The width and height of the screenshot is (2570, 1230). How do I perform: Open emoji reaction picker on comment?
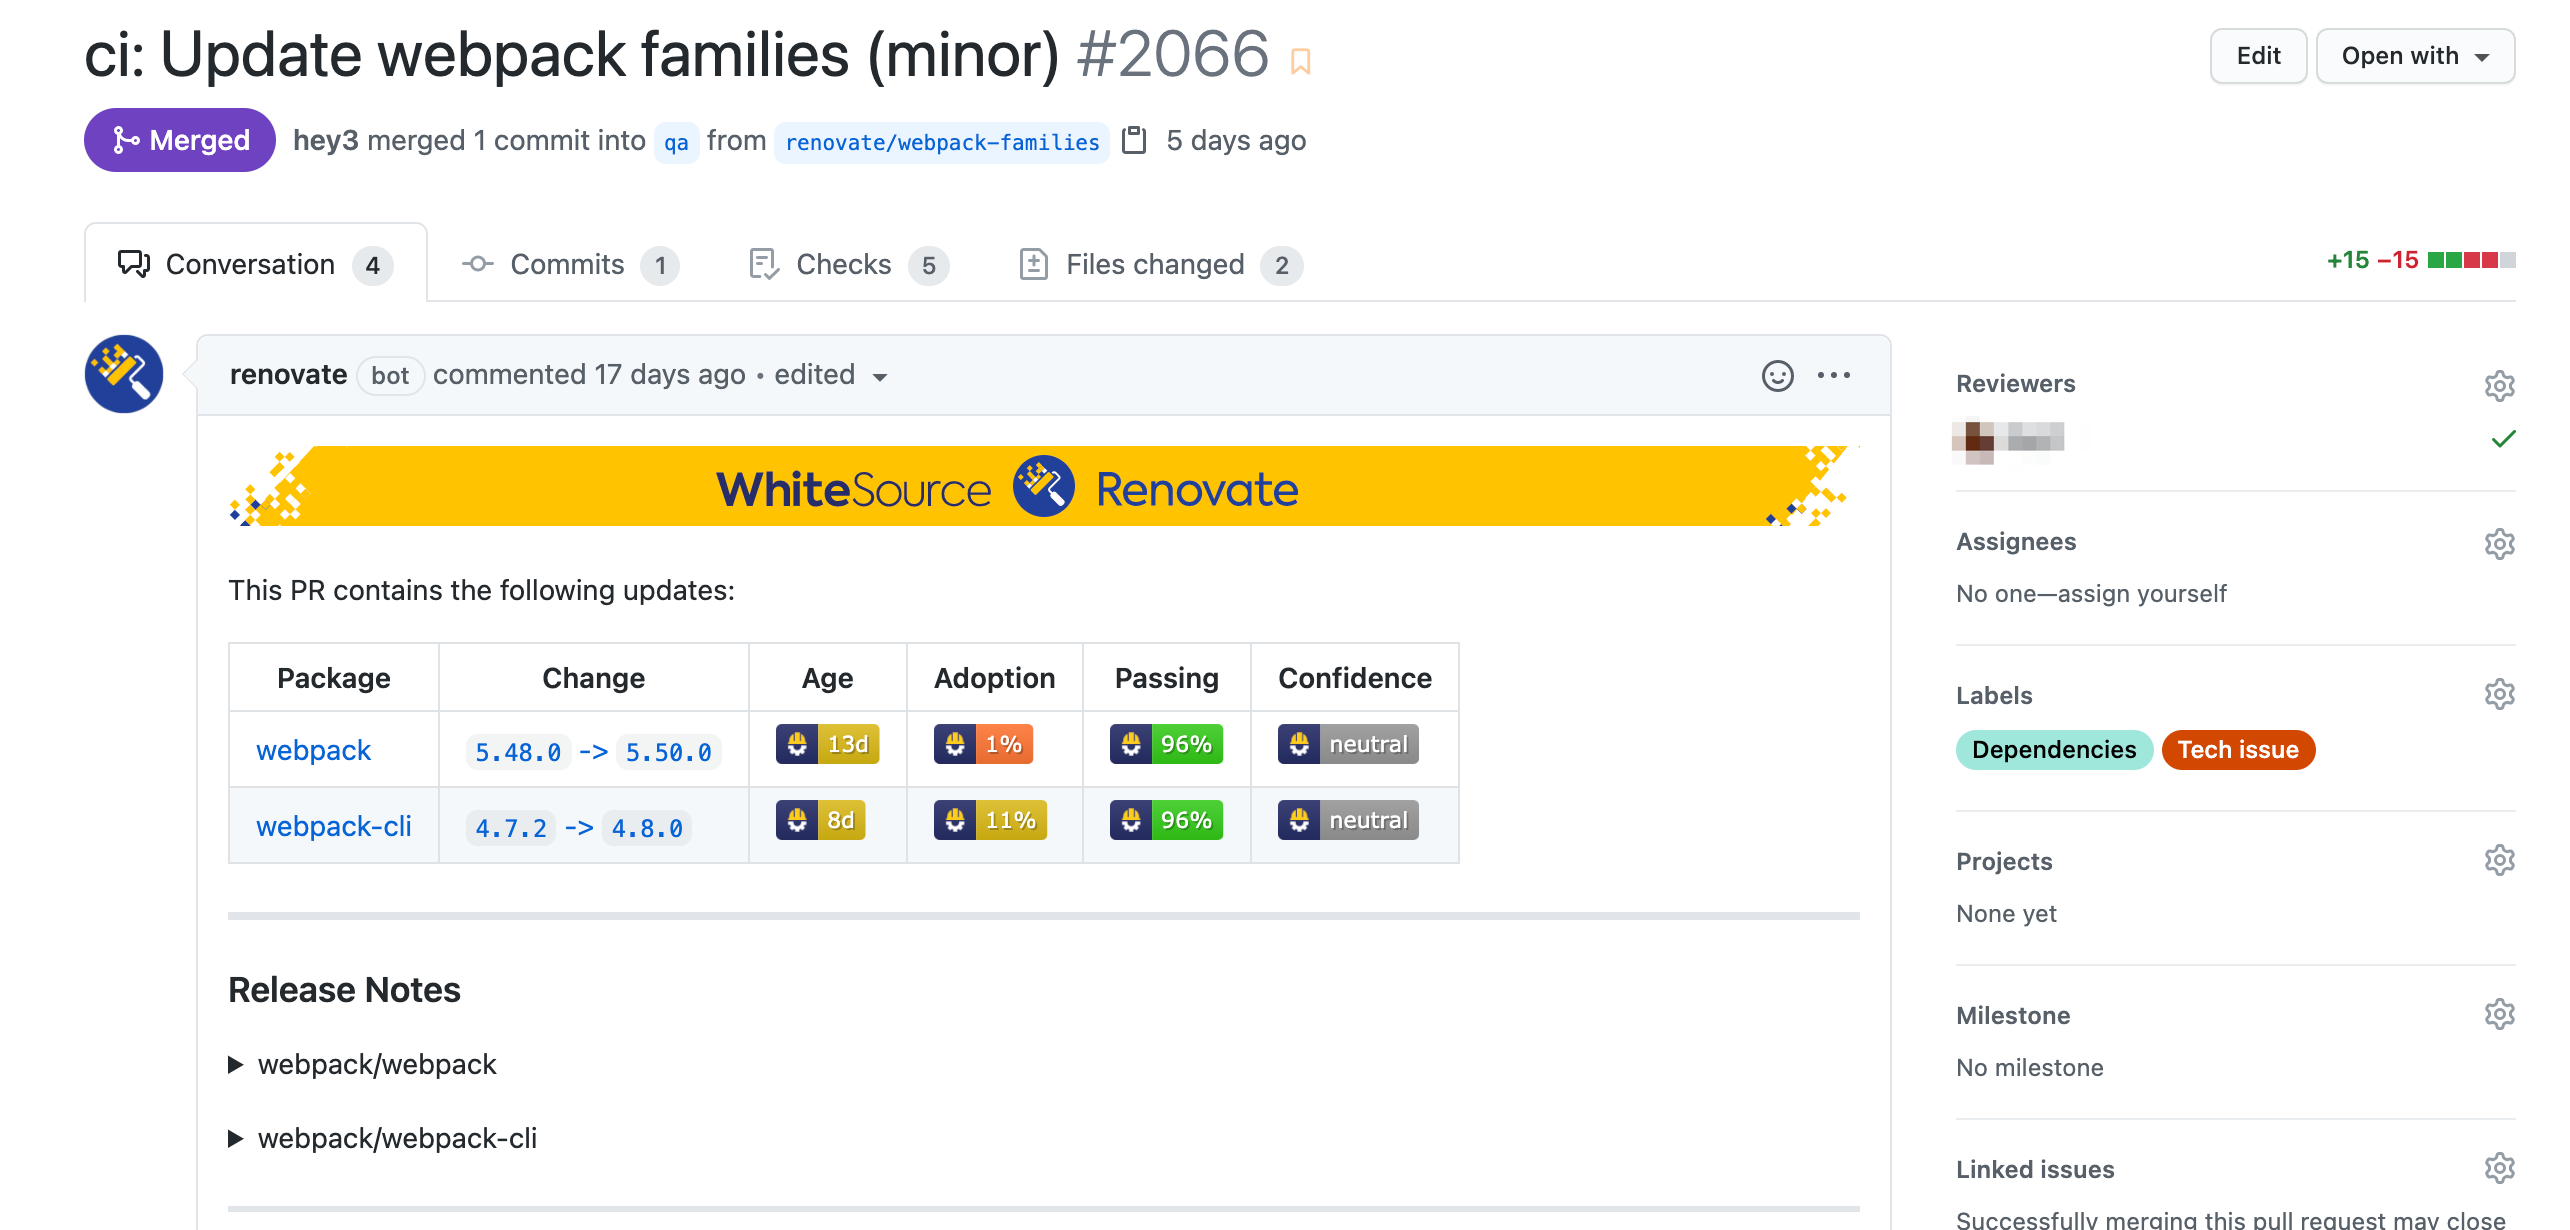click(1777, 376)
